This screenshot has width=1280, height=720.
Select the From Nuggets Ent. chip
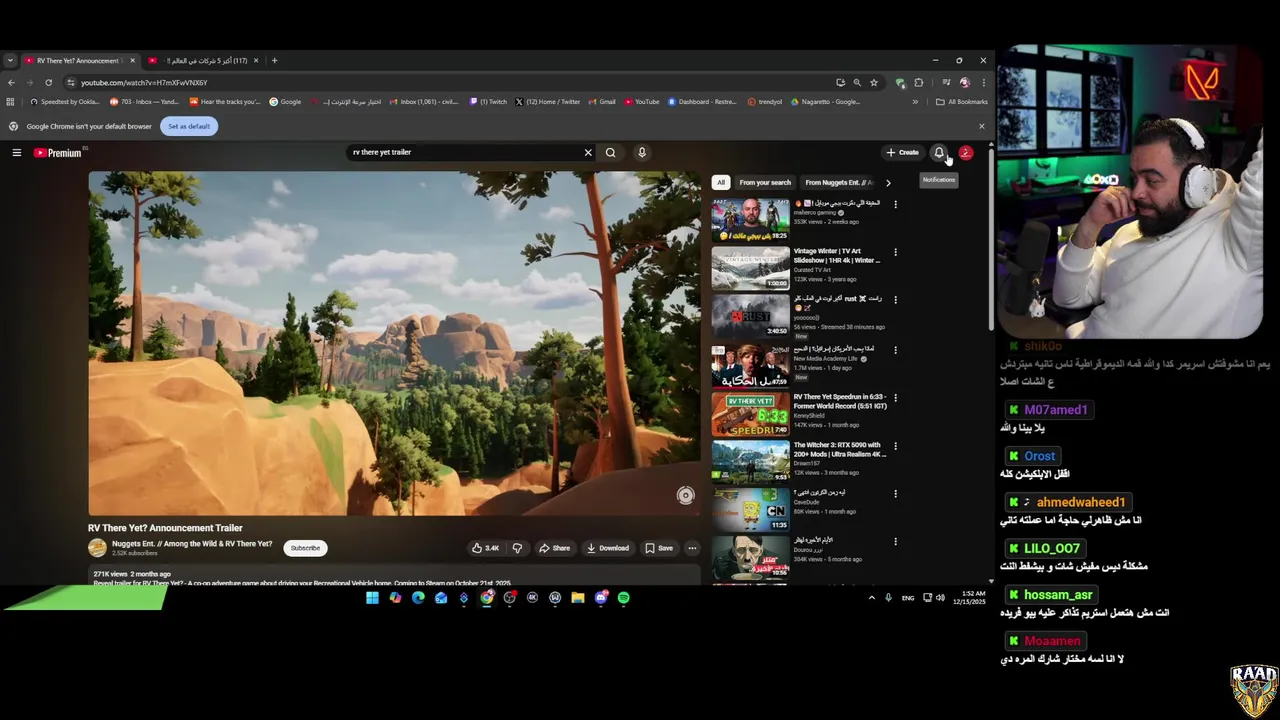(838, 183)
